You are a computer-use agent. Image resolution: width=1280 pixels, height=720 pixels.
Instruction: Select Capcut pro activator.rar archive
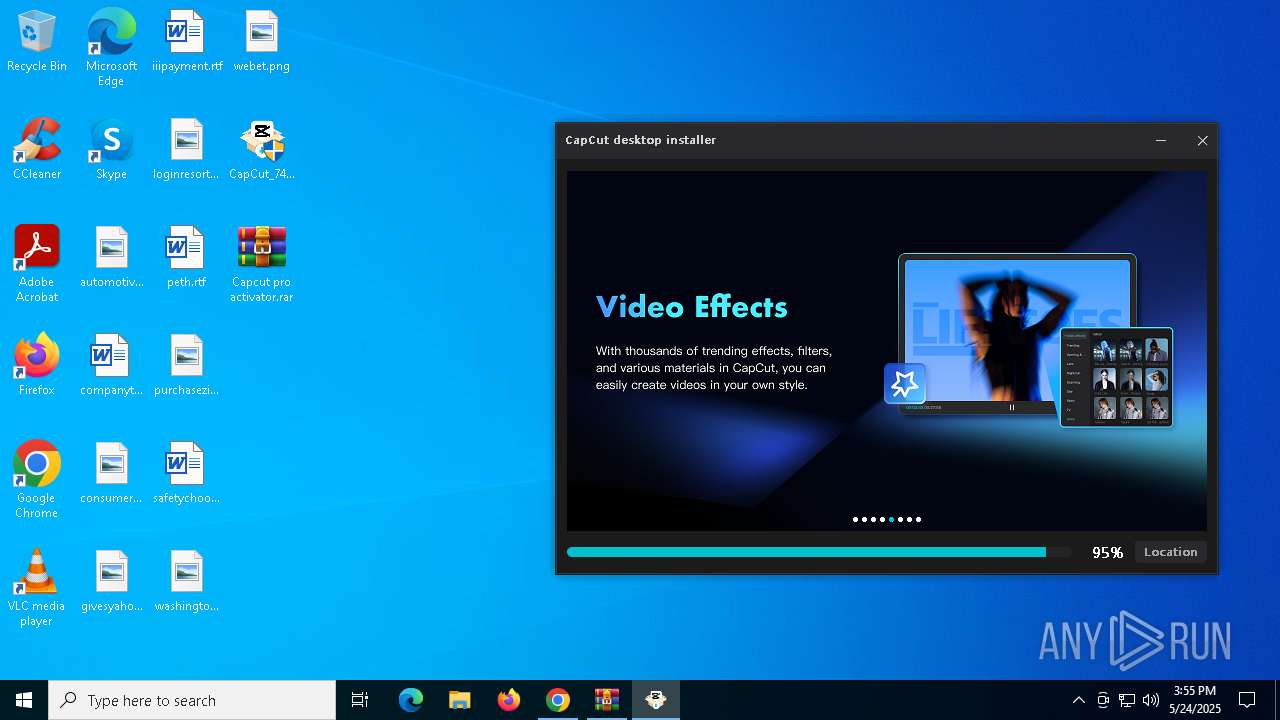pos(261,264)
